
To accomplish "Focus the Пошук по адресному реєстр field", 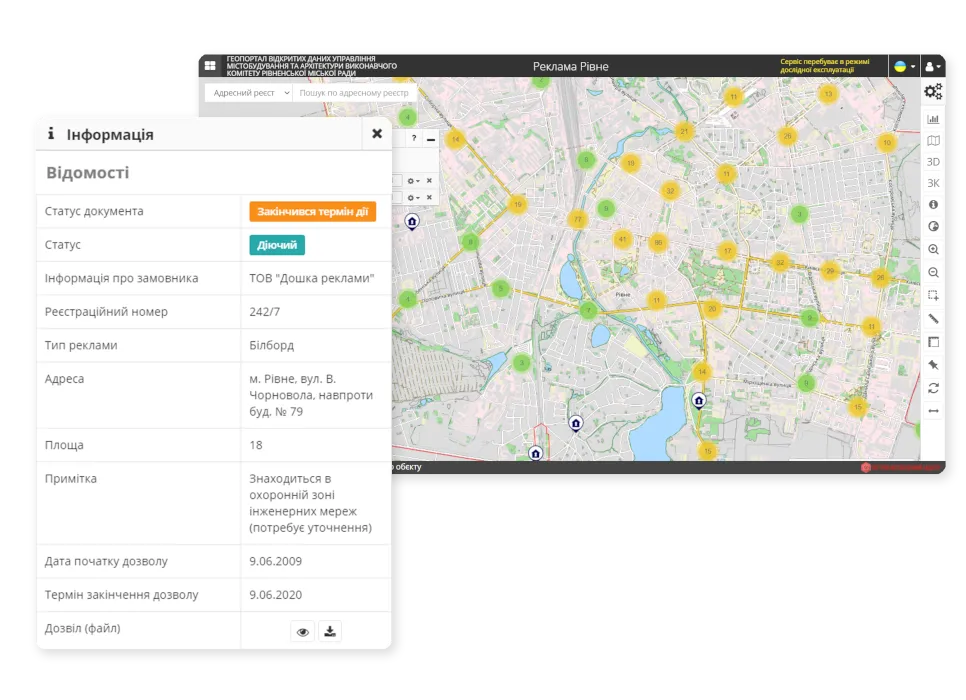I will coord(355,93).
